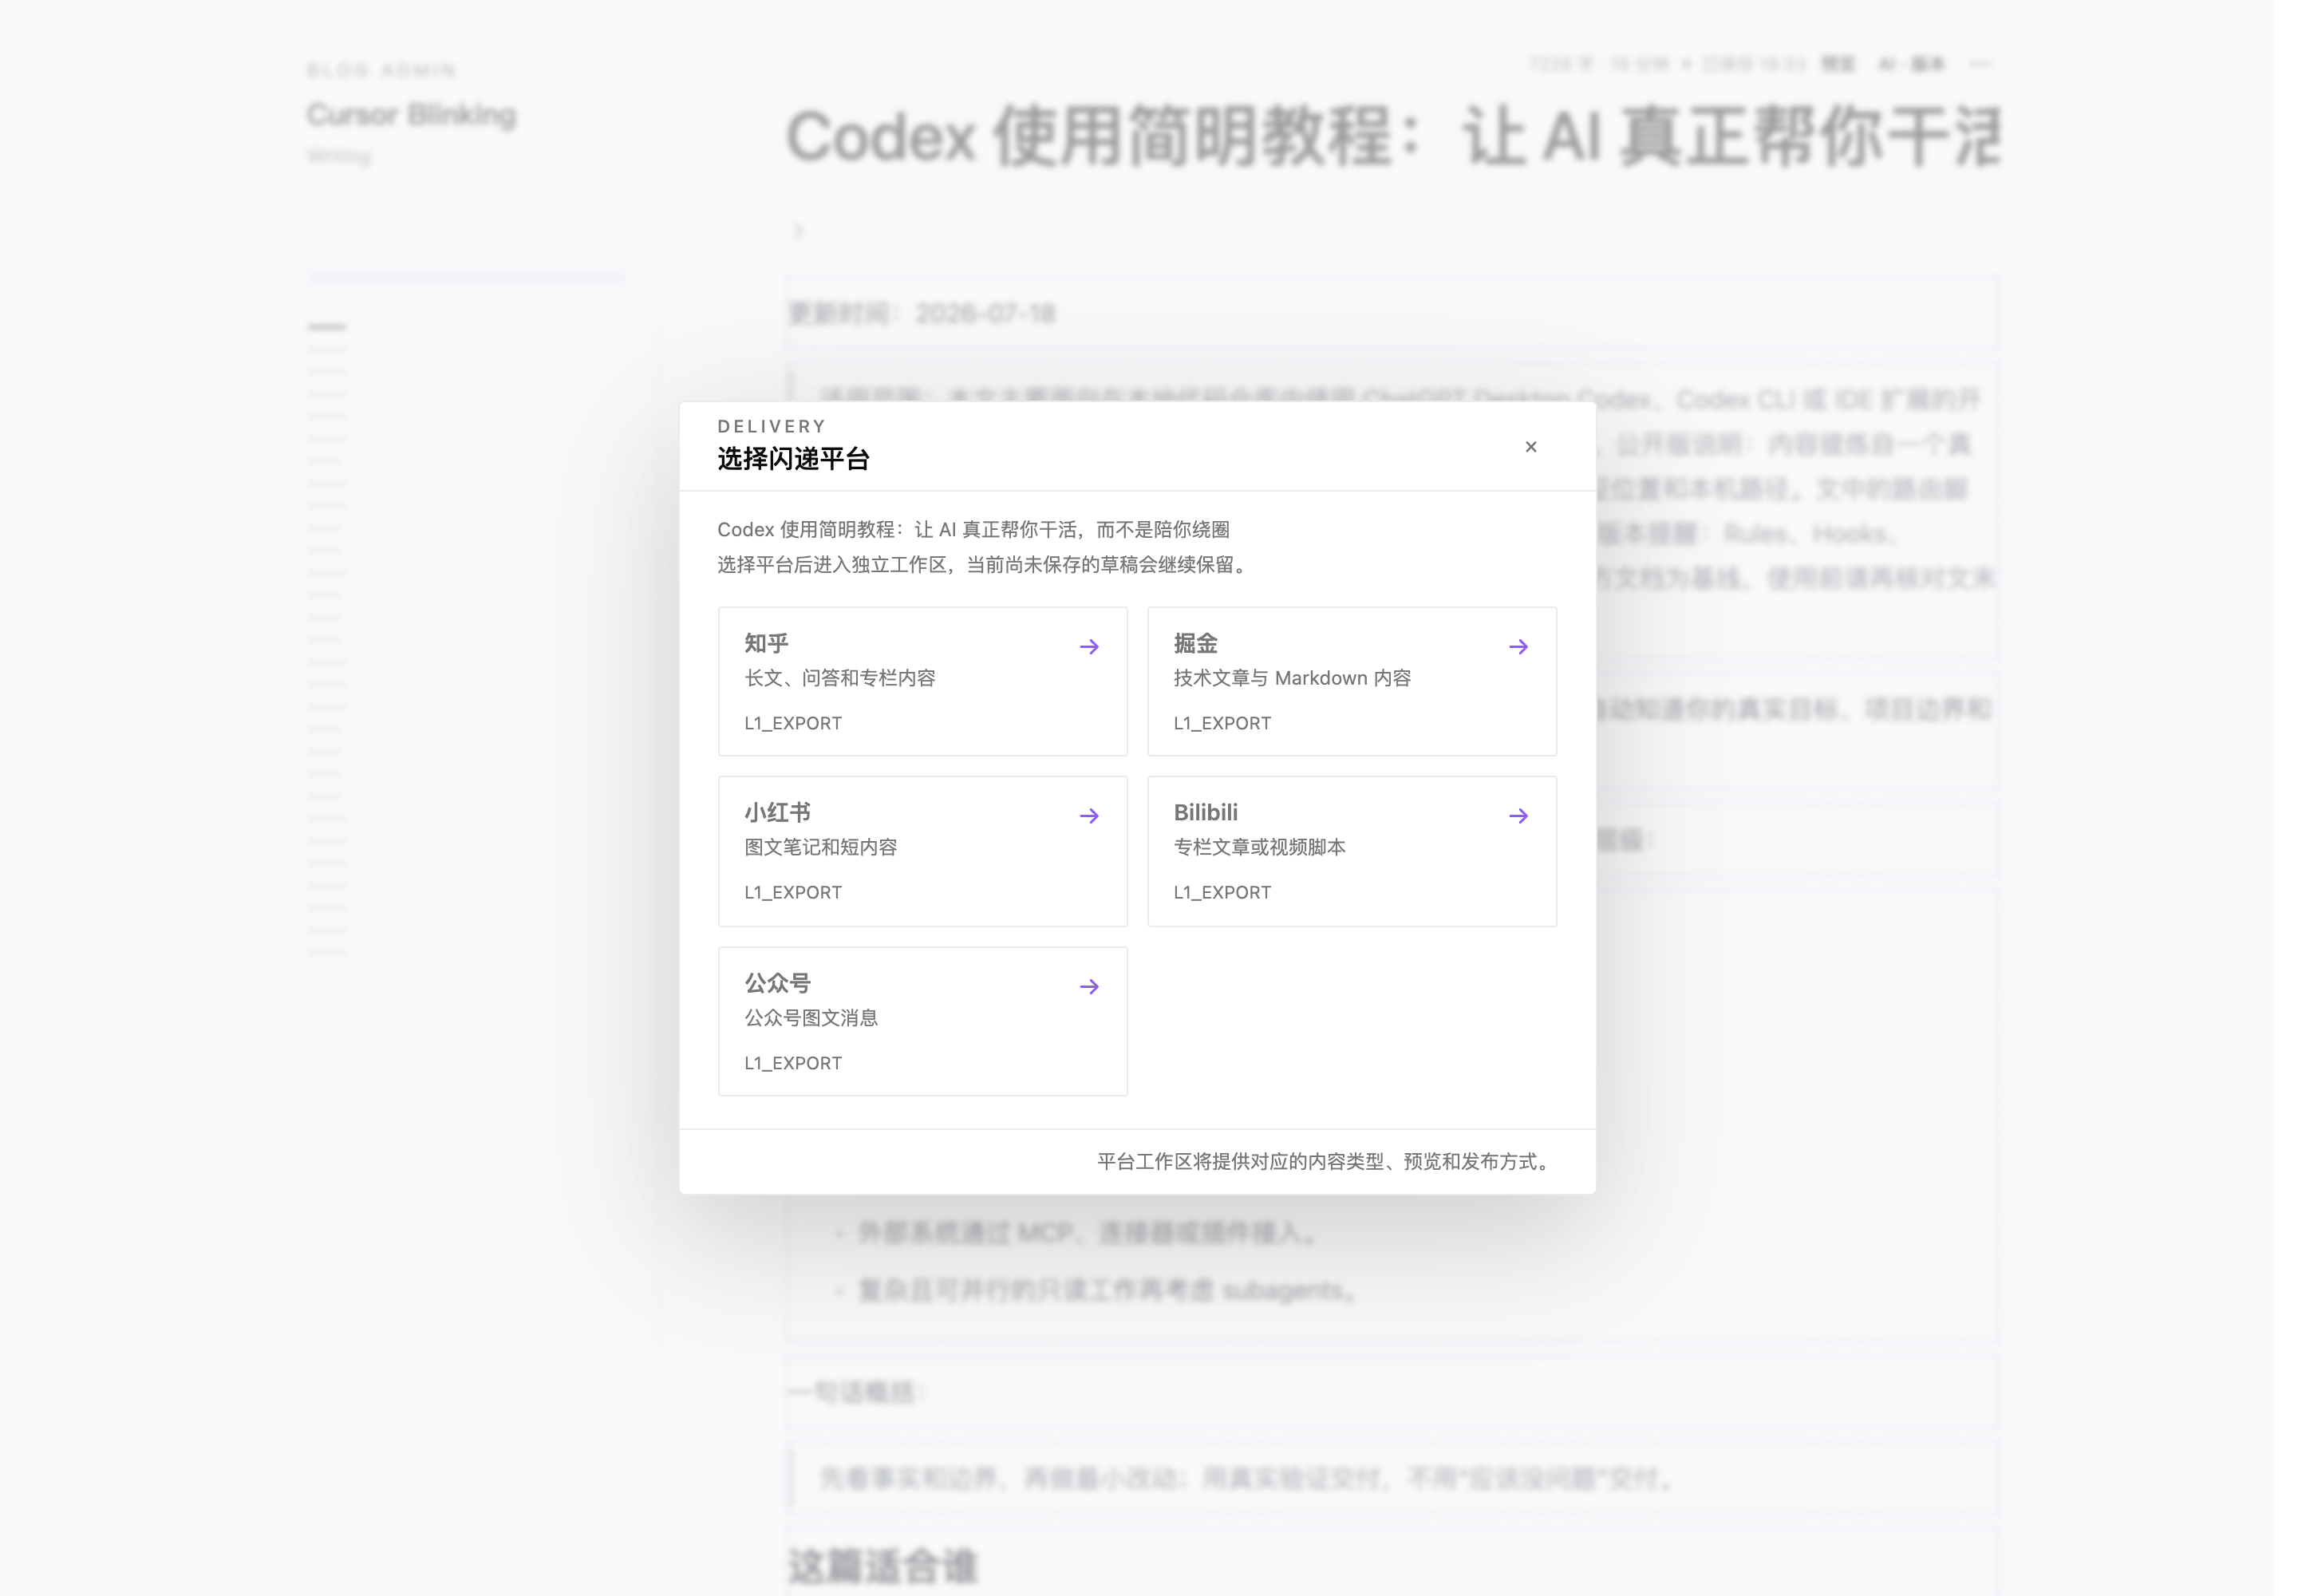
Task: Click the 选择闪递平台 dialog title
Action: pos(793,459)
